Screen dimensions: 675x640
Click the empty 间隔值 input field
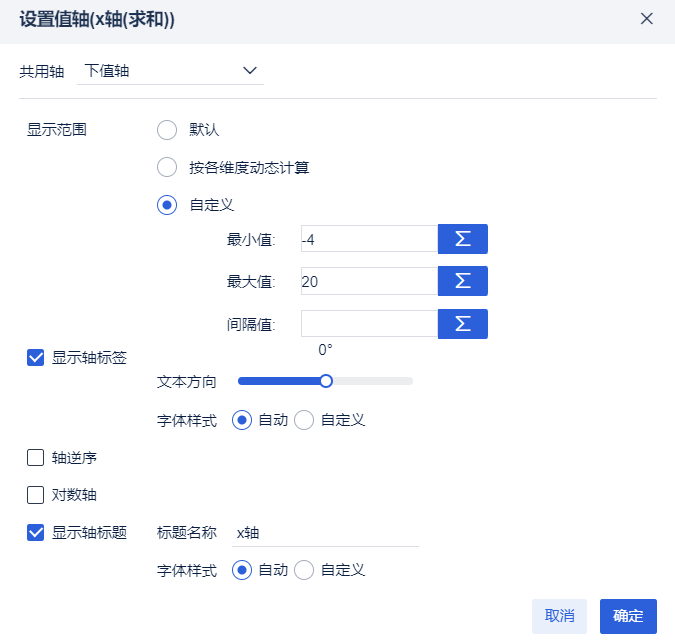pyautogui.click(x=369, y=324)
